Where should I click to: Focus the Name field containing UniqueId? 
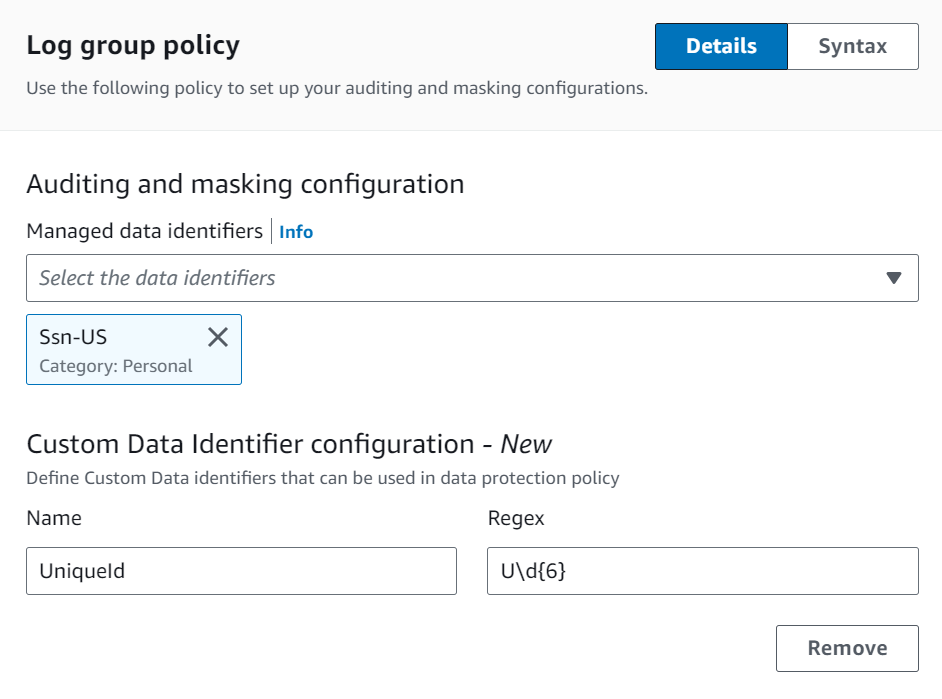pyautogui.click(x=241, y=571)
